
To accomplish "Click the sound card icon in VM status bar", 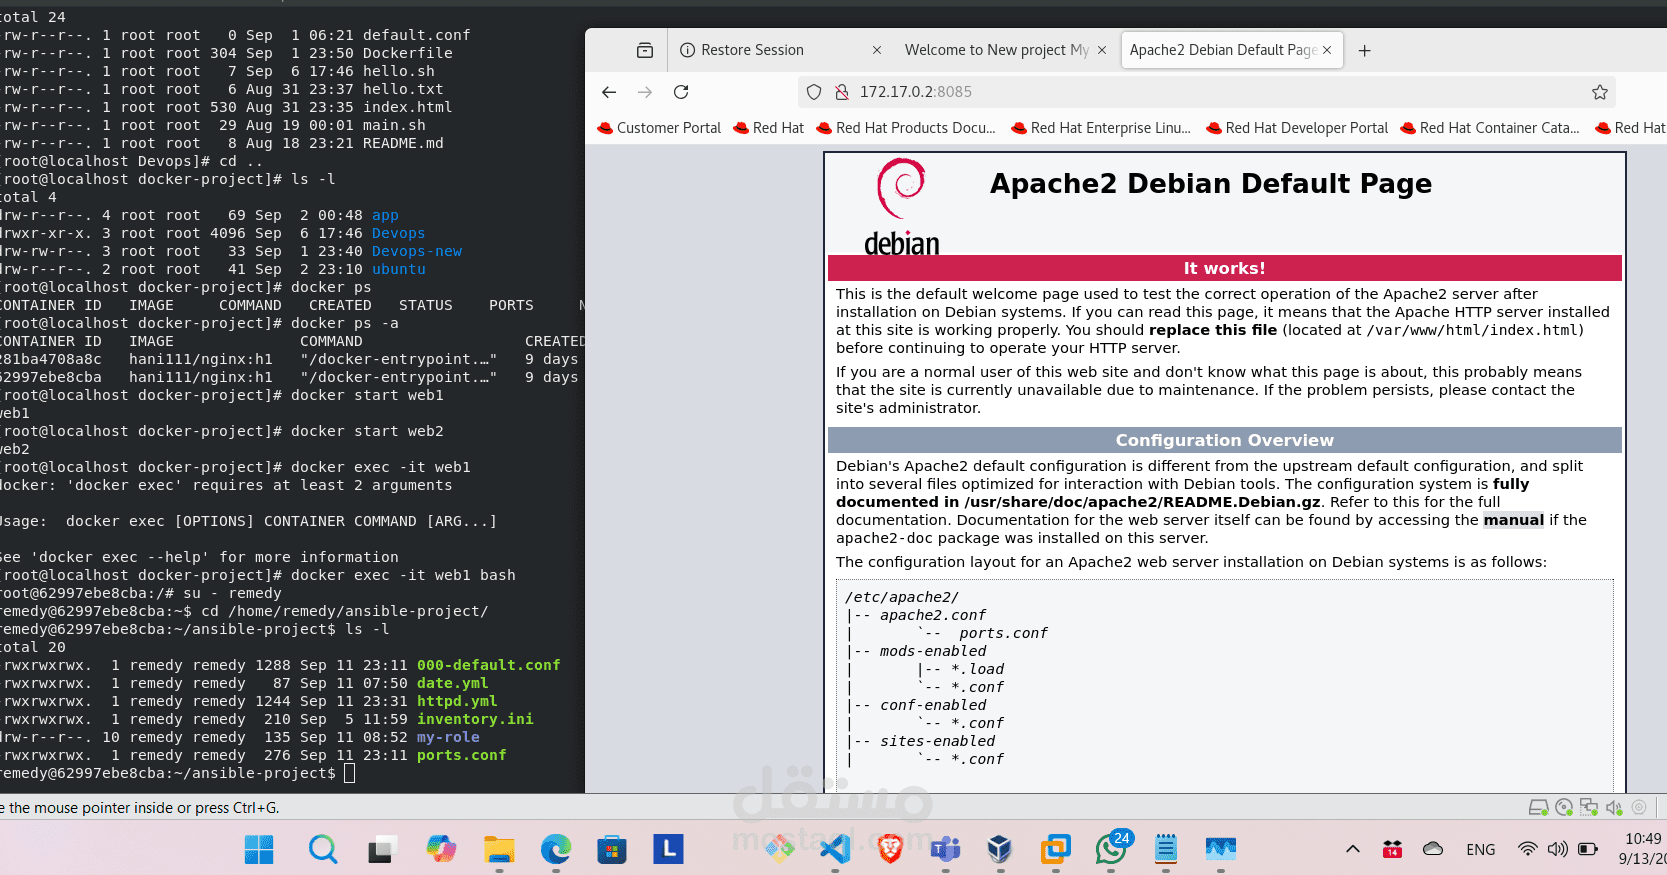I will pos(1614,807).
